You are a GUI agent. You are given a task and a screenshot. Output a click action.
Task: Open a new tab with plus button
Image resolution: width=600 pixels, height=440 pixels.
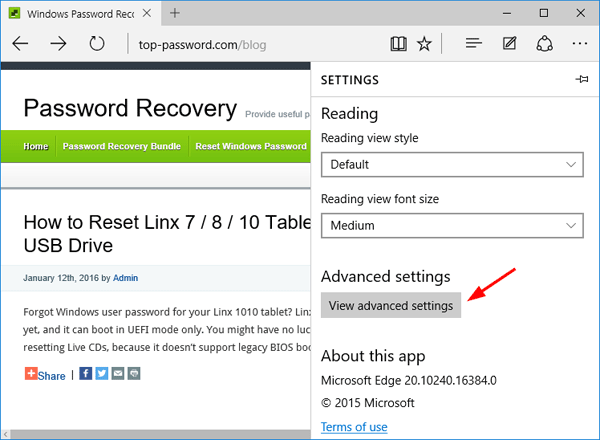175,13
